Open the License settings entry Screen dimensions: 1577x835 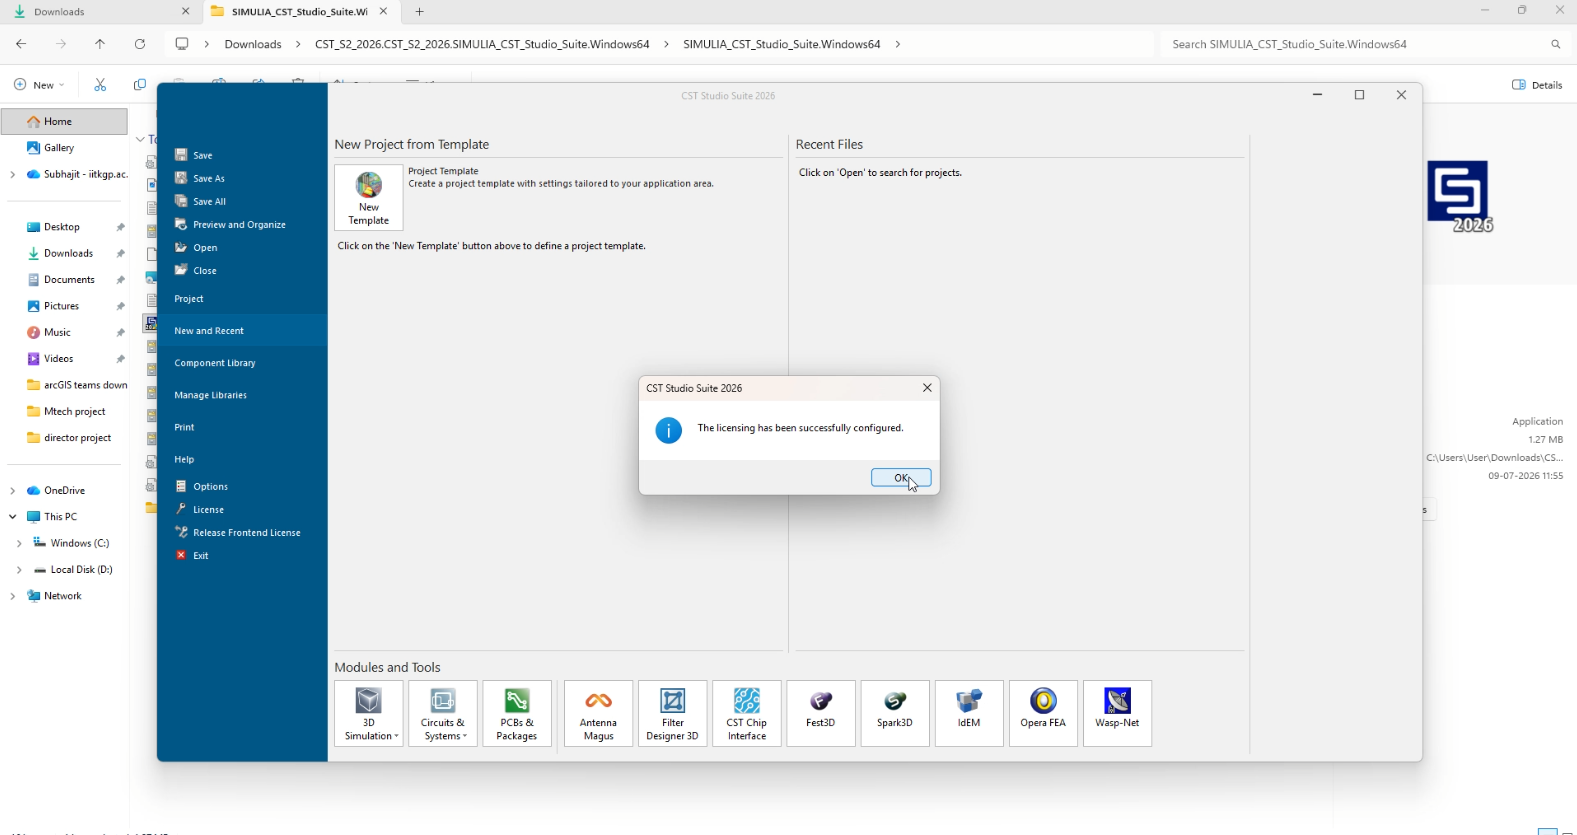click(199, 509)
